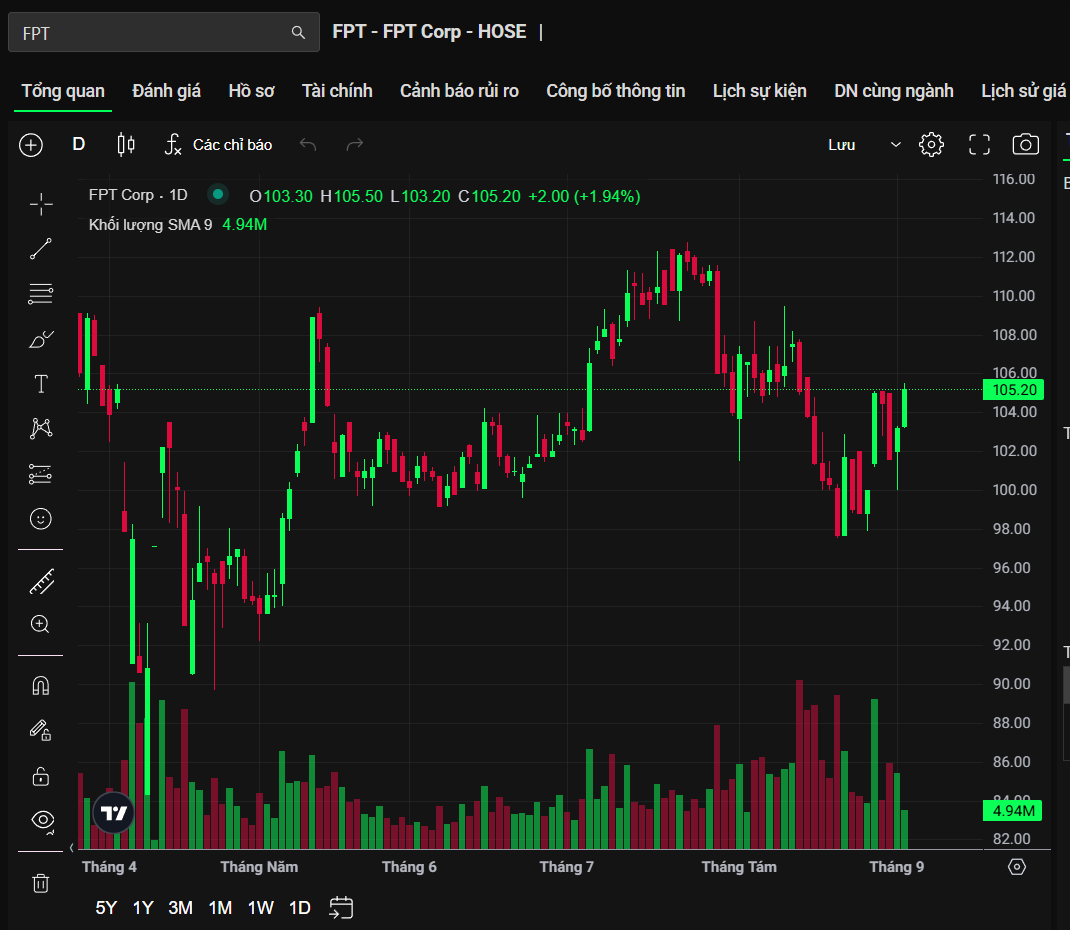Take a chart snapshot with camera icon
This screenshot has height=930, width=1070.
coord(1026,145)
